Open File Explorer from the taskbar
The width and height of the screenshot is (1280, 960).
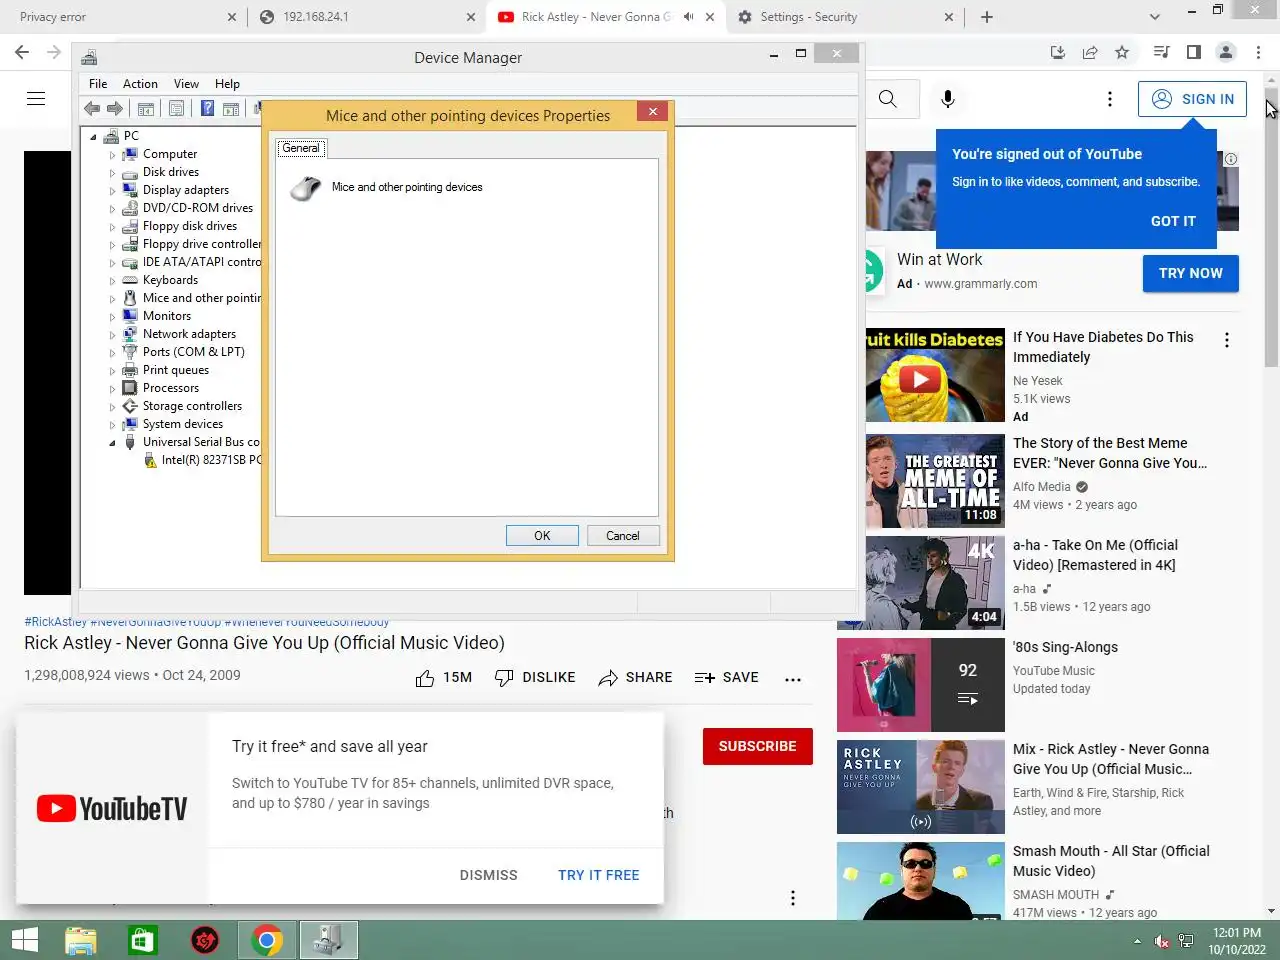click(x=81, y=940)
